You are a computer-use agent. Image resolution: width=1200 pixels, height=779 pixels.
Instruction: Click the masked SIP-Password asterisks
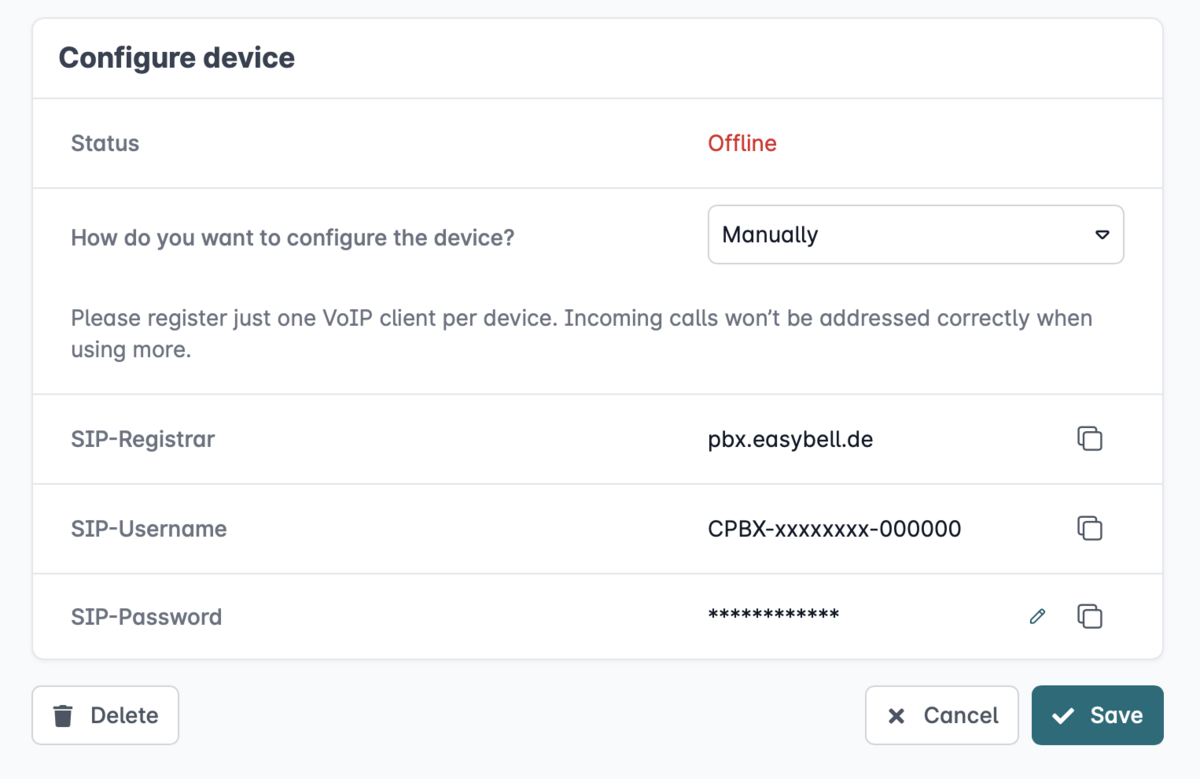(x=773, y=615)
